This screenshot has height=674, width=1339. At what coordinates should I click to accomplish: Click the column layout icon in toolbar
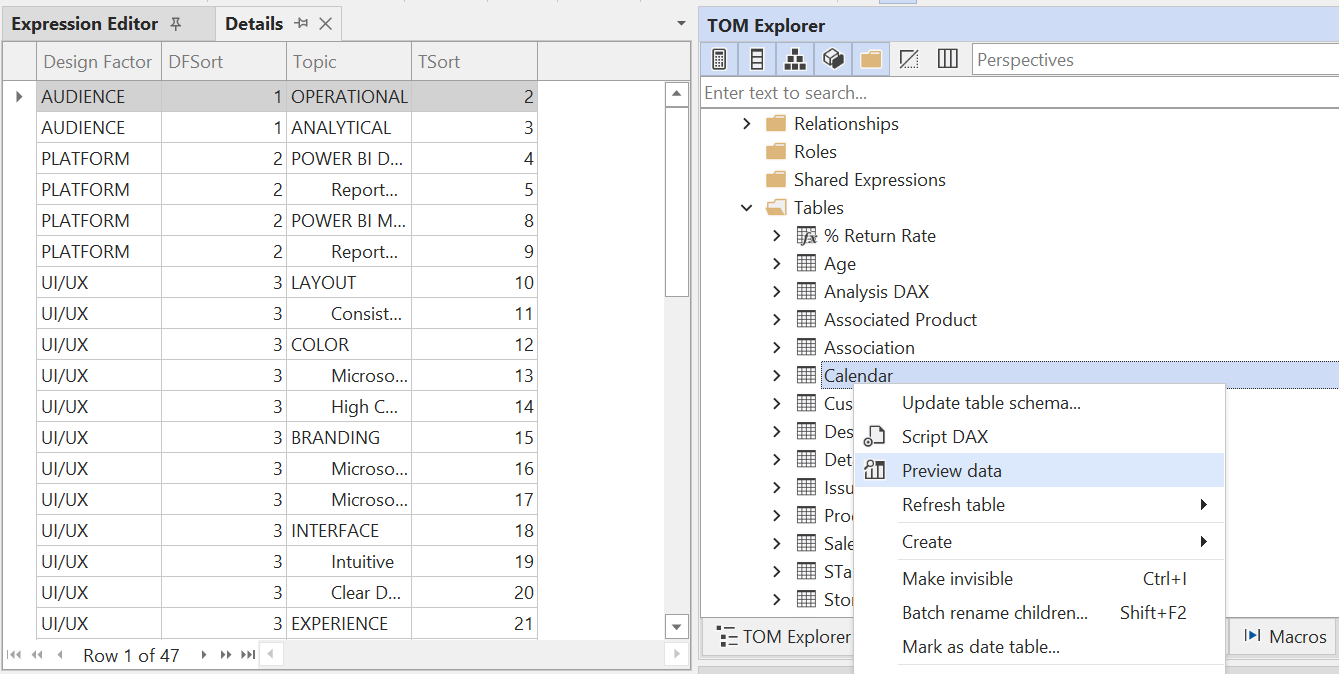click(x=947, y=58)
